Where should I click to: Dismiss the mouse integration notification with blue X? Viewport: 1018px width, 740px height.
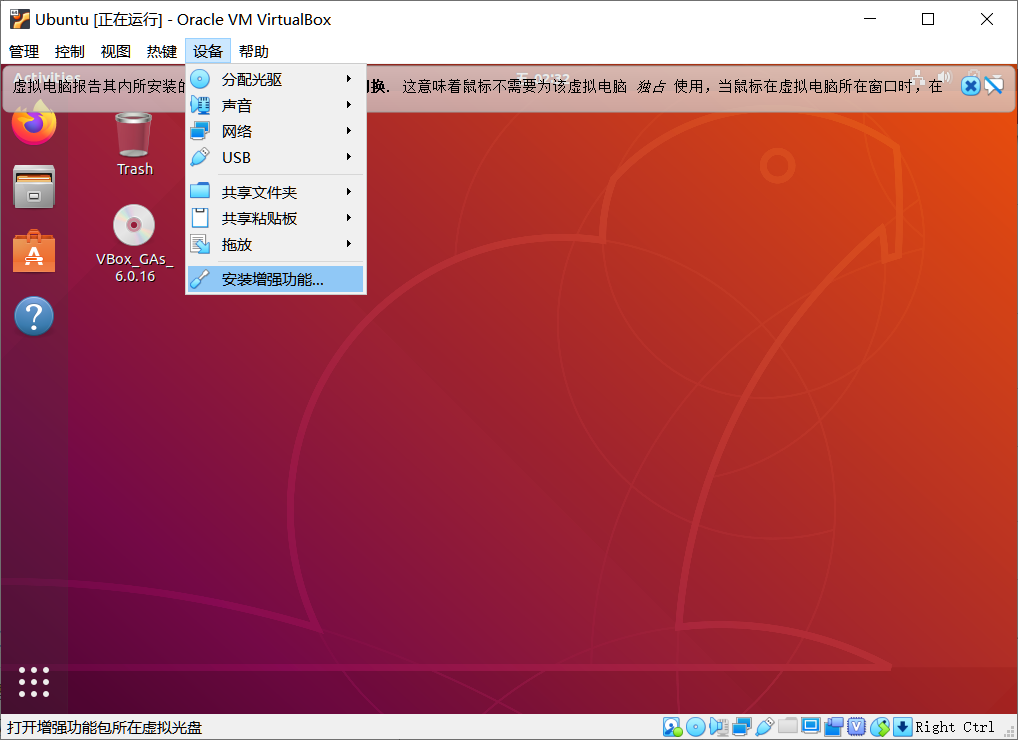[x=970, y=85]
